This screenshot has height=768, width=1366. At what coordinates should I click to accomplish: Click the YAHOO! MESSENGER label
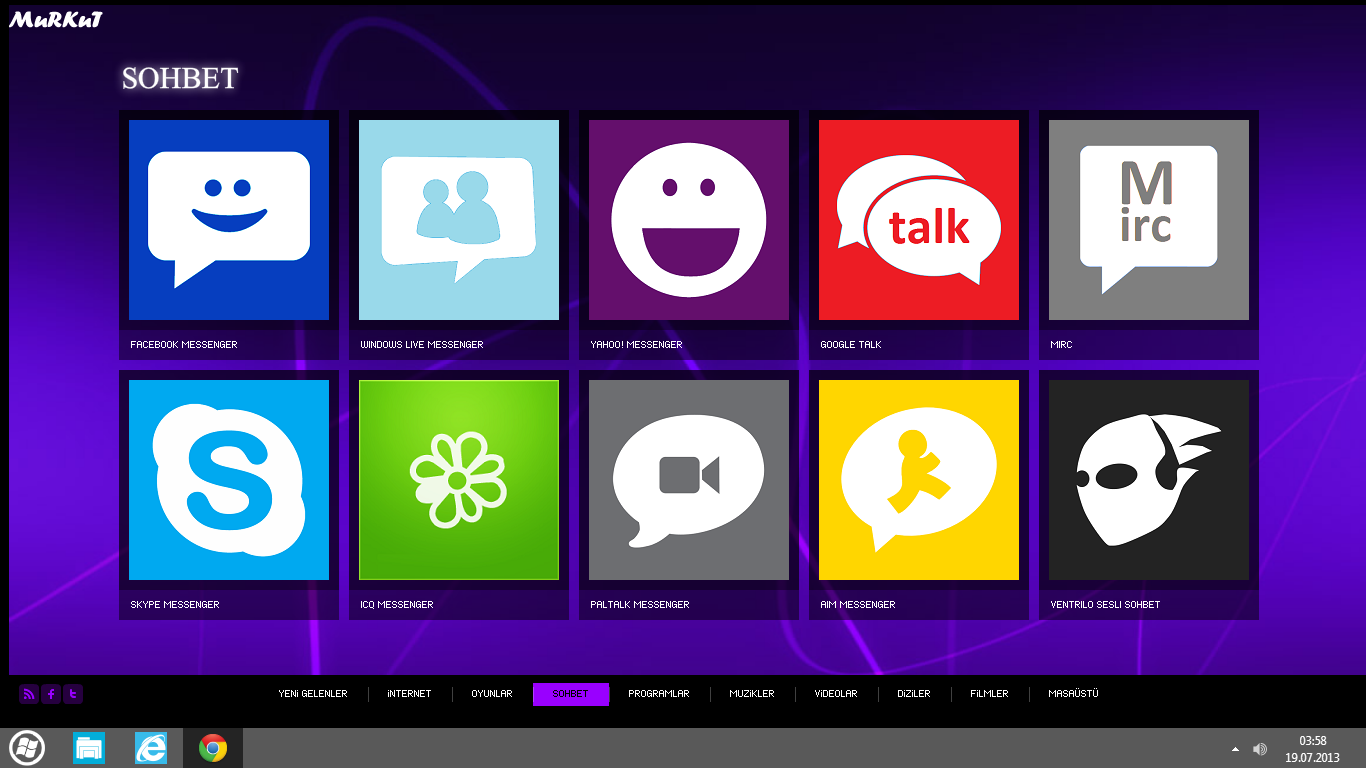click(636, 345)
